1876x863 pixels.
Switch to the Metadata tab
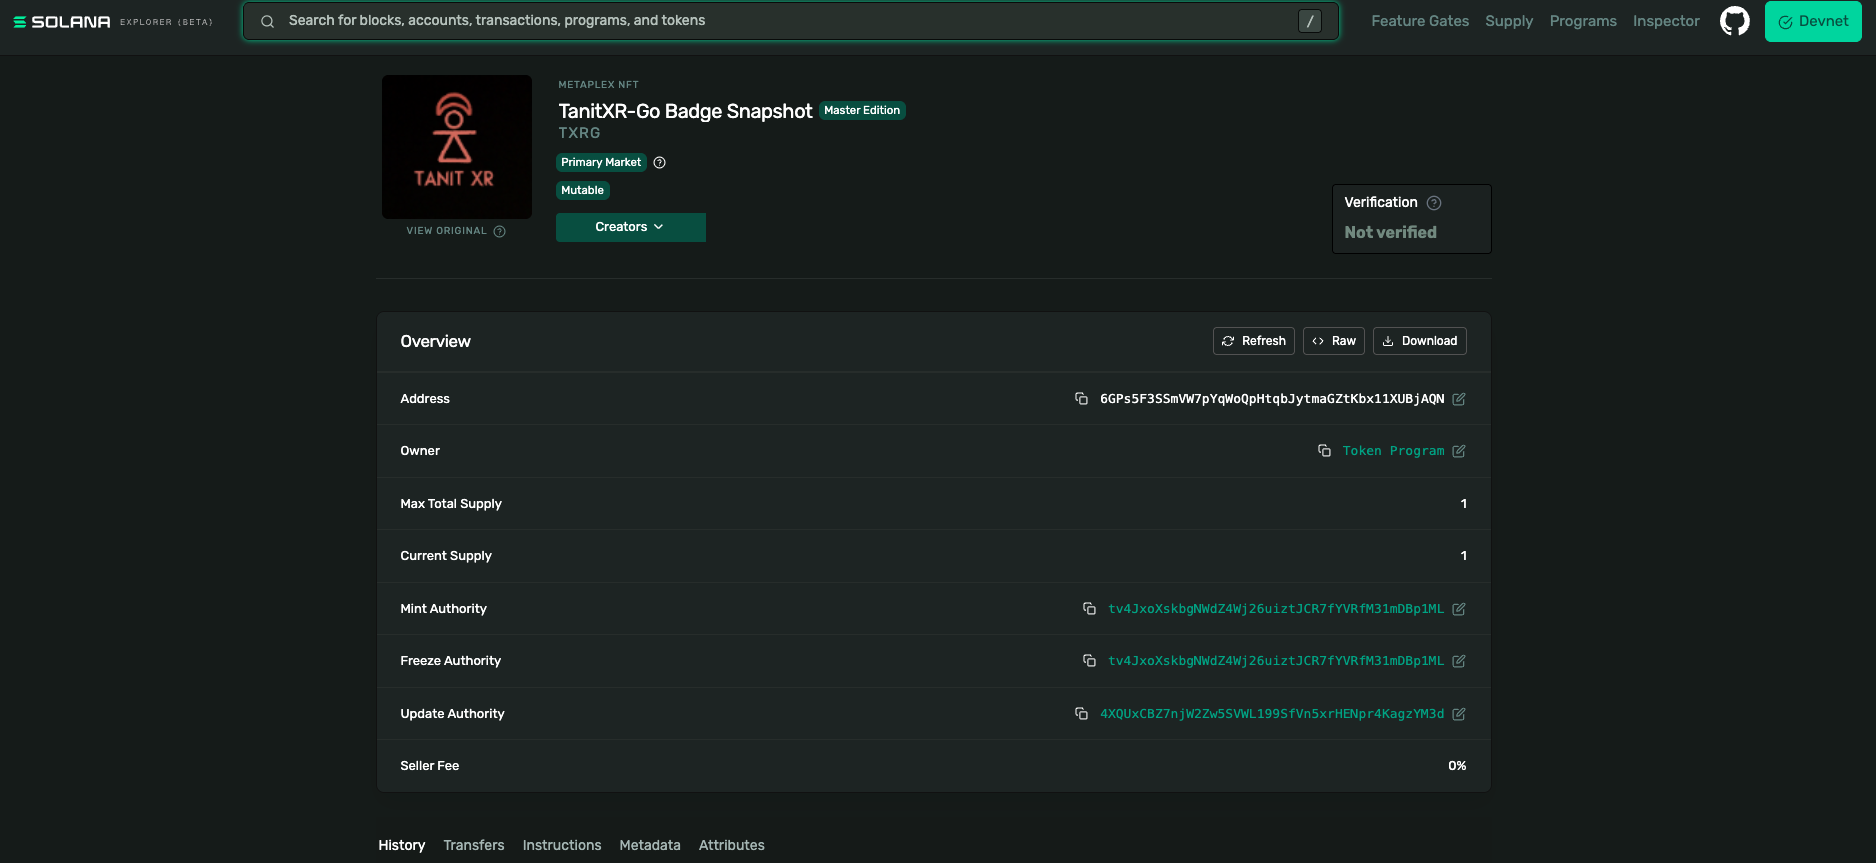650,845
